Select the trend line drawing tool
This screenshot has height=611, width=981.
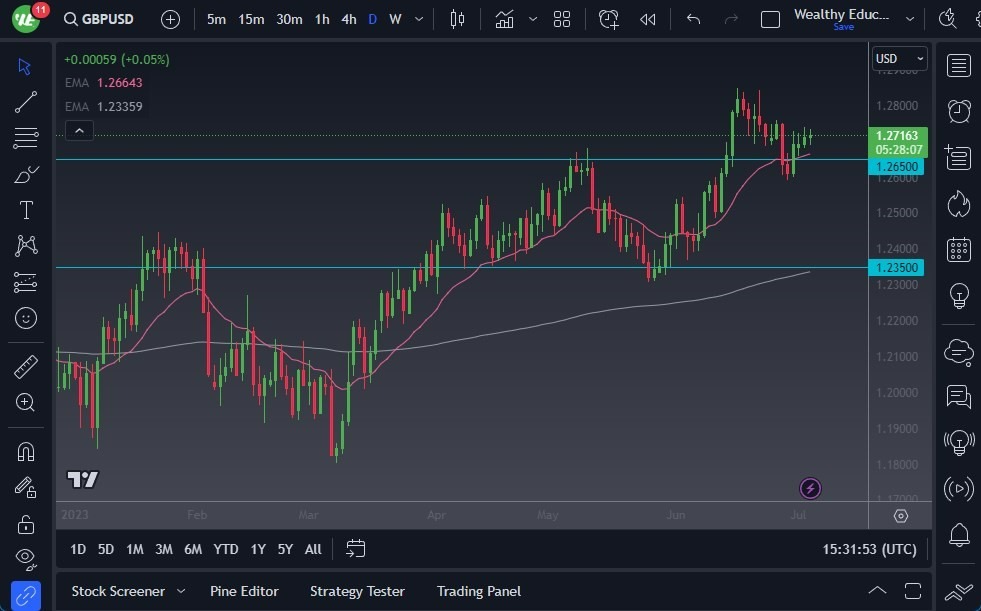tap(26, 102)
